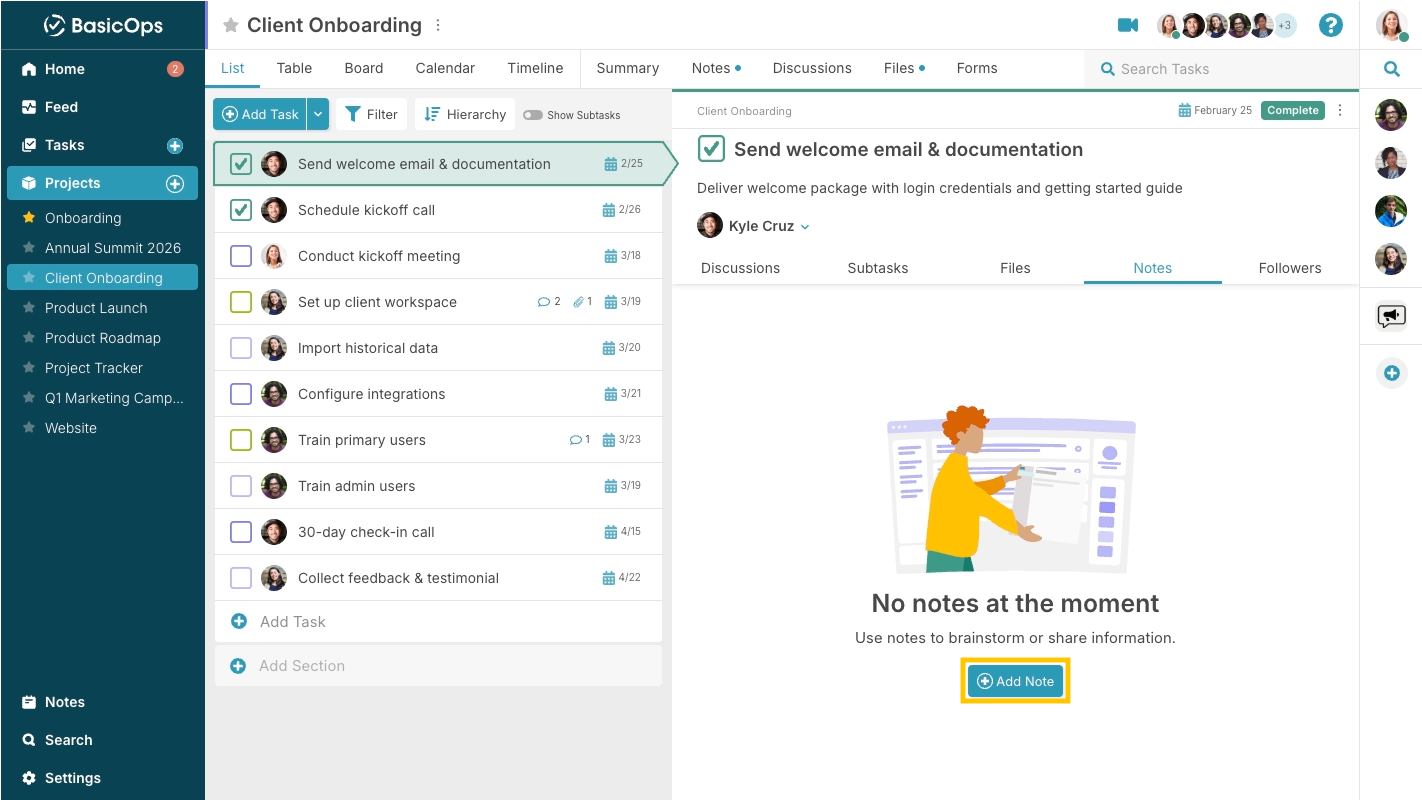Viewport: 1422px width, 800px height.
Task: Open the announcements megaphone icon in right rail
Action: point(1391,317)
